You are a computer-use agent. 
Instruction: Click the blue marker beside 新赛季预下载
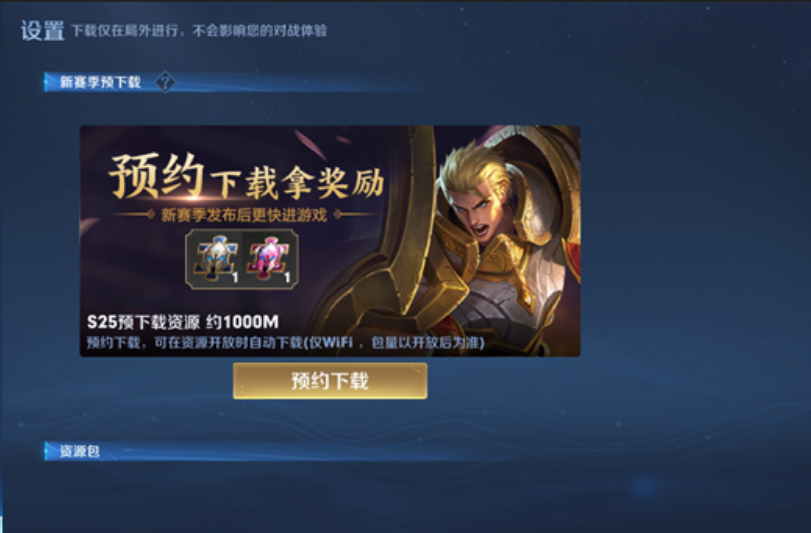pyautogui.click(x=48, y=82)
